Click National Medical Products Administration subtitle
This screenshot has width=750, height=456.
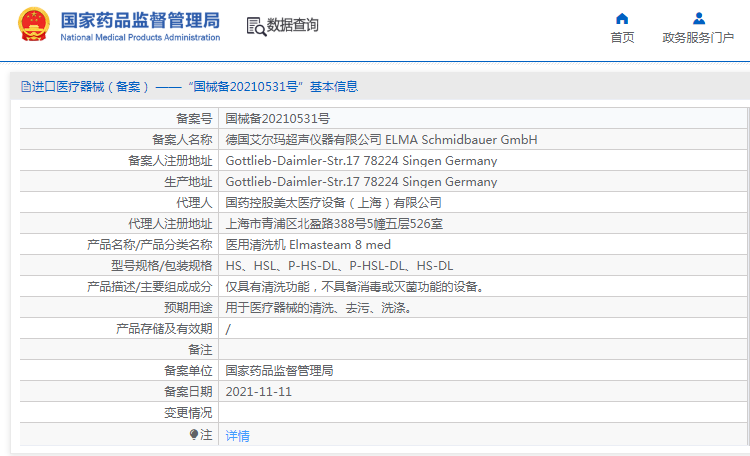tap(140, 37)
